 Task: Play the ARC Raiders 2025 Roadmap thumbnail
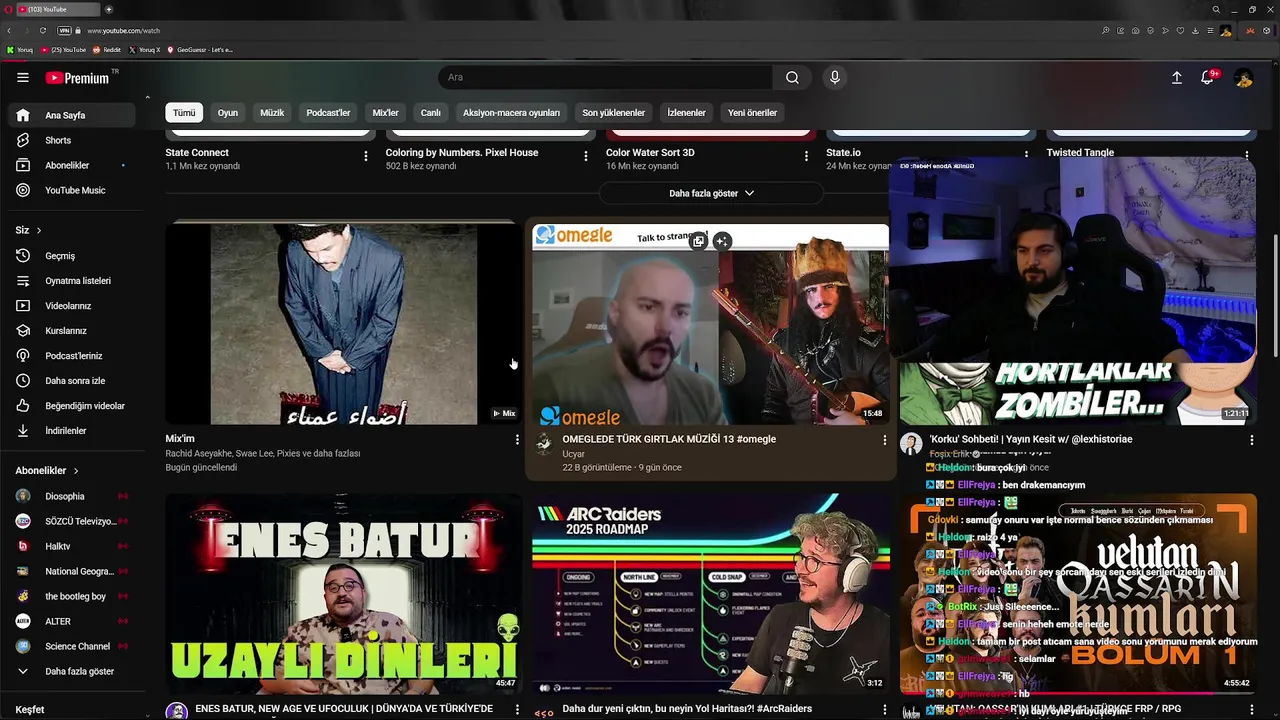click(x=710, y=594)
